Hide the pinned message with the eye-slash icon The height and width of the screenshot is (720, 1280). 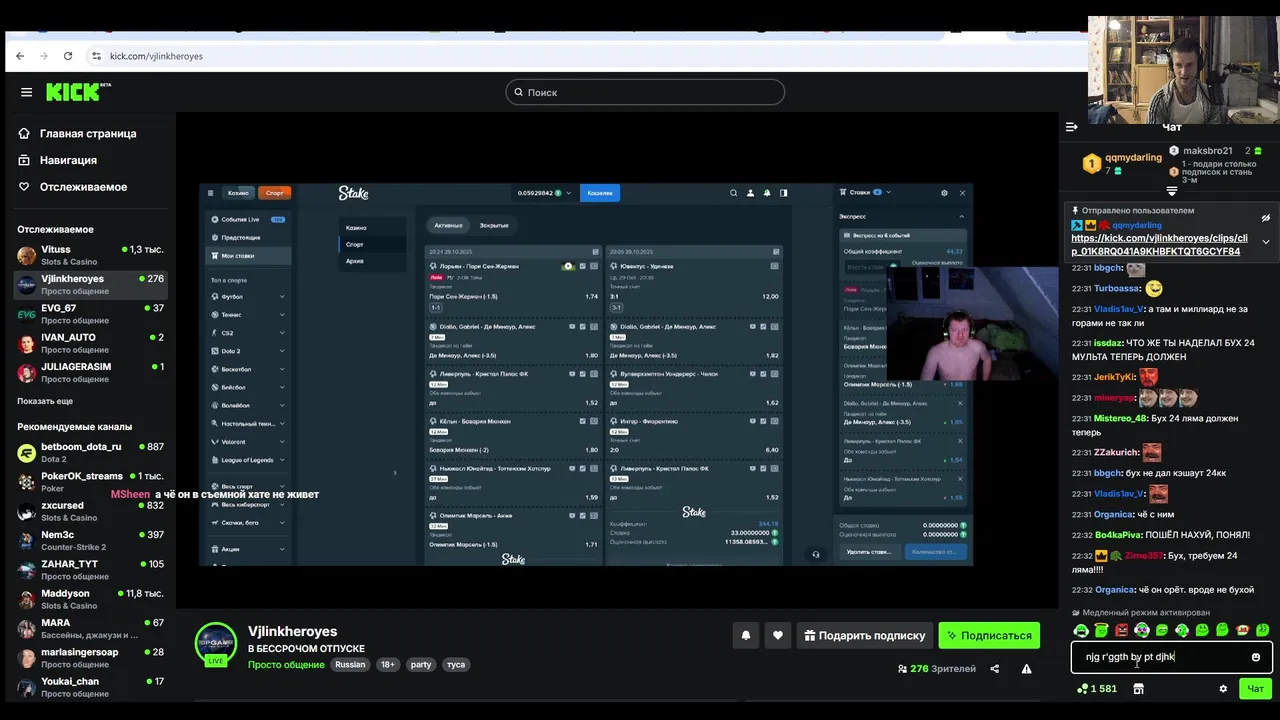coord(1265,218)
